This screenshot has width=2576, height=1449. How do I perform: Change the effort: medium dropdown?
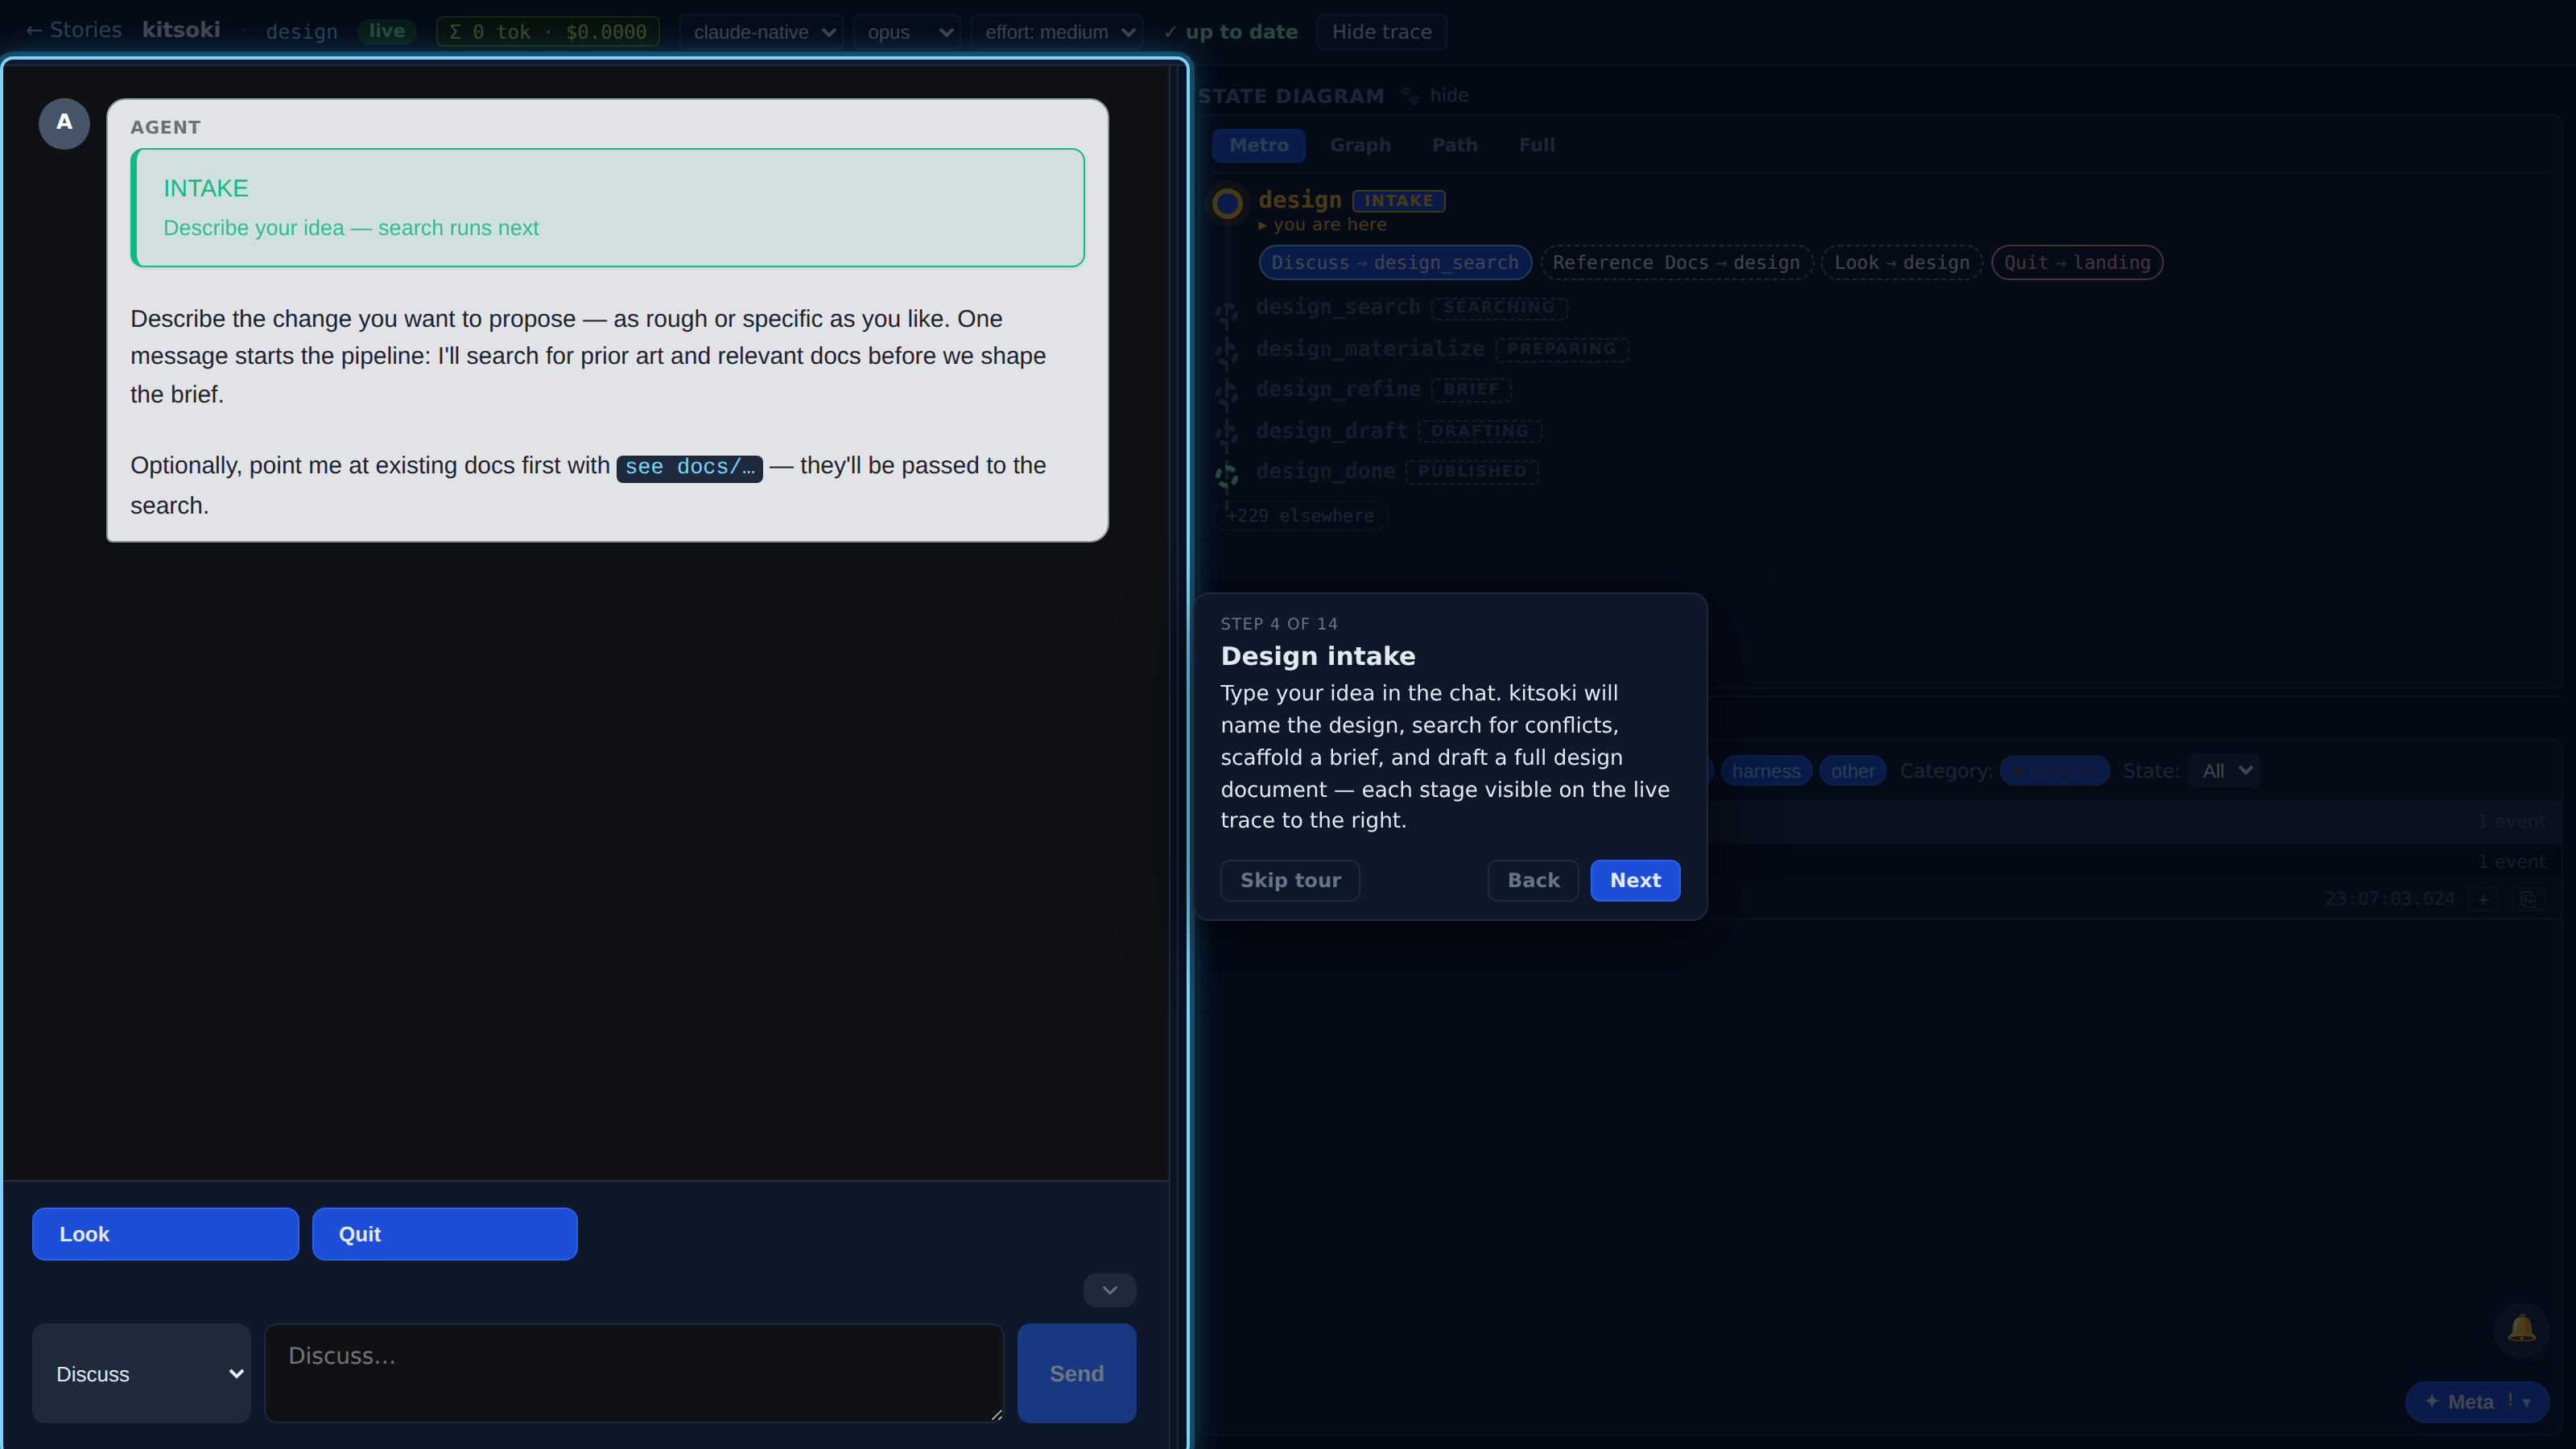click(x=1057, y=32)
